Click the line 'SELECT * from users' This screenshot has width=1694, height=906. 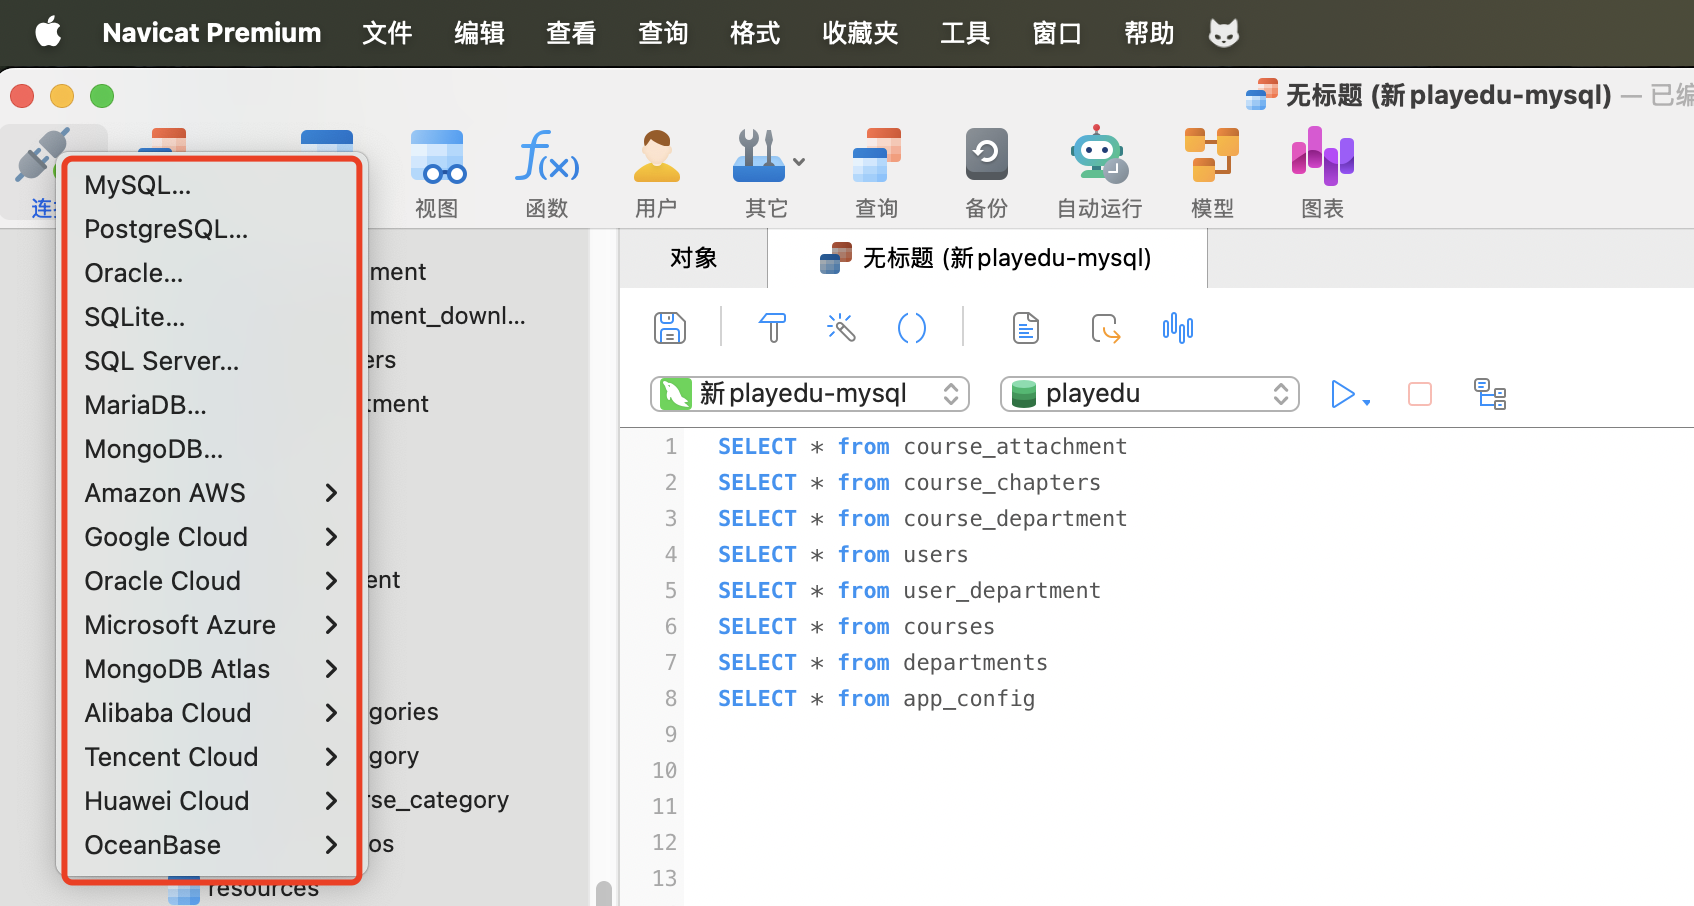843,554
